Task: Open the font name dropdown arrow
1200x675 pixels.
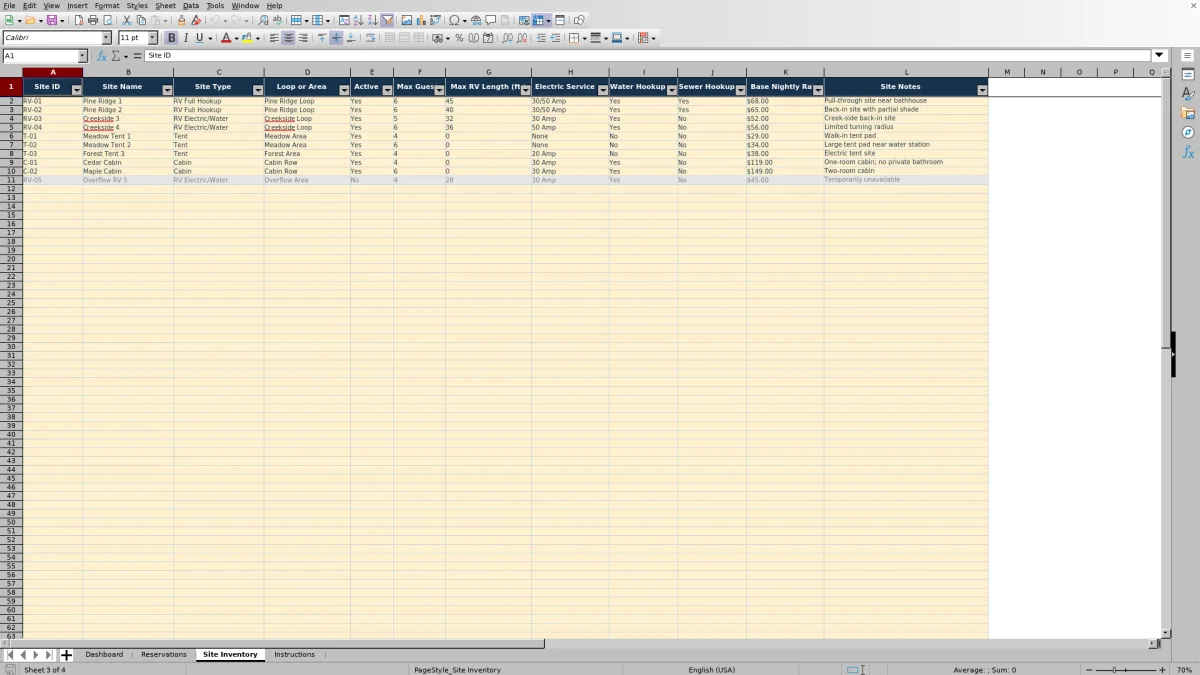Action: 106,38
